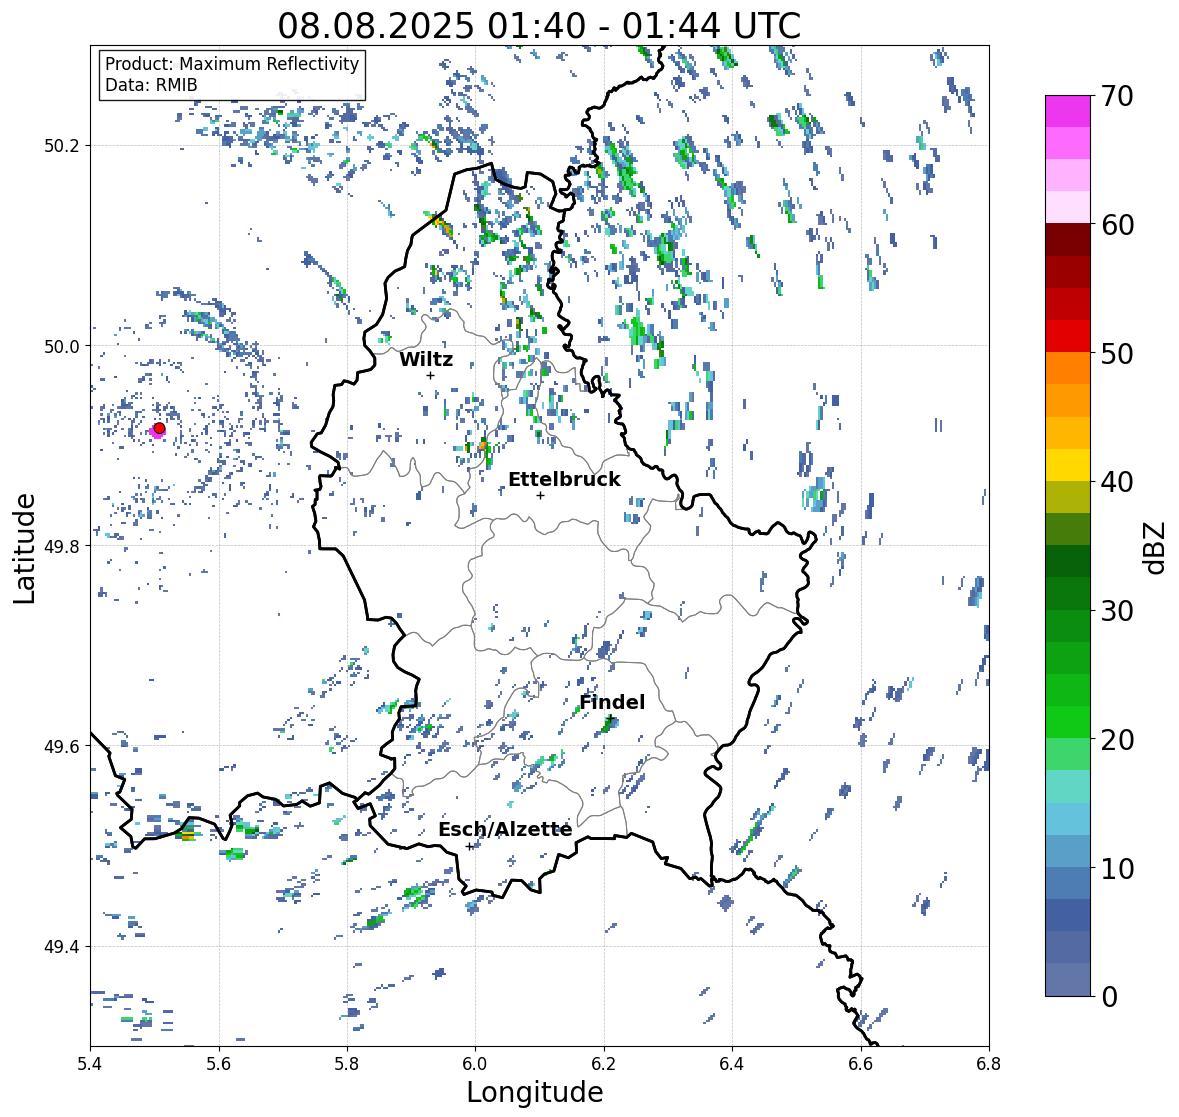
Task: Click the 0 tick on the colorbar
Action: pos(1109,997)
